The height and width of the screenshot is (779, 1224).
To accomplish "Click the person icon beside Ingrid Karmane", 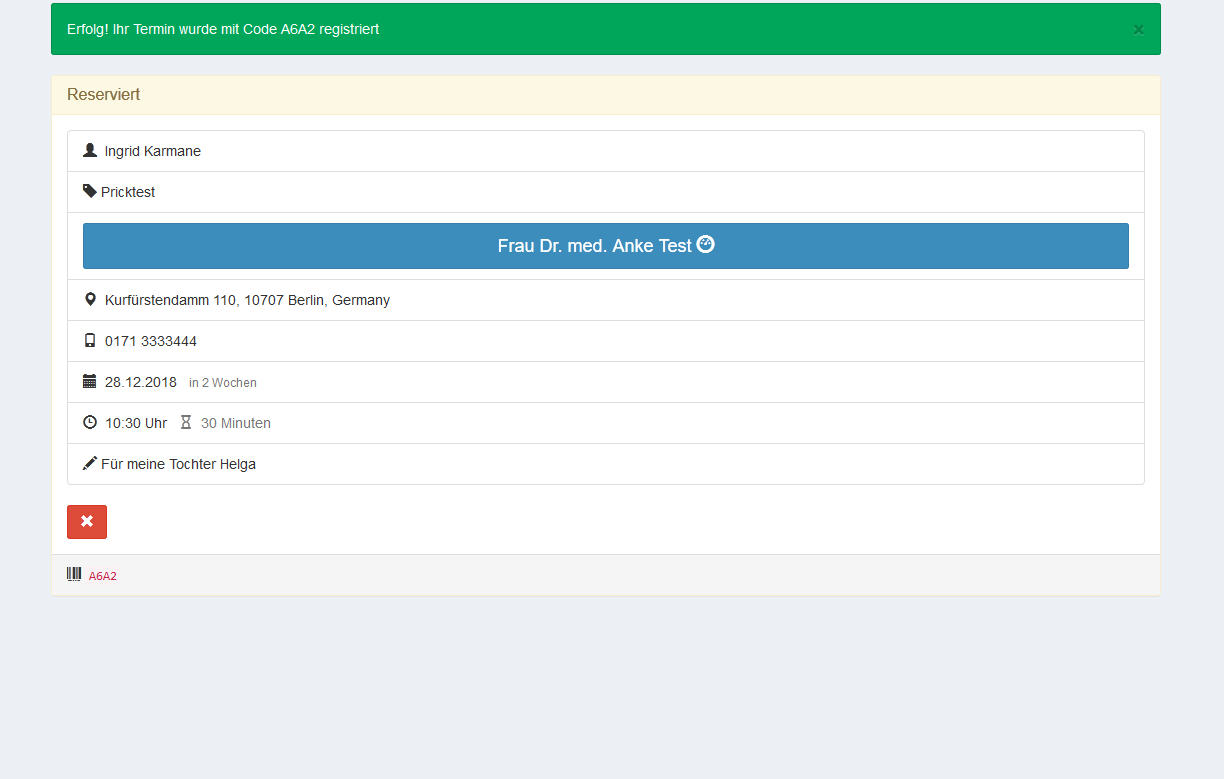I will [x=90, y=151].
